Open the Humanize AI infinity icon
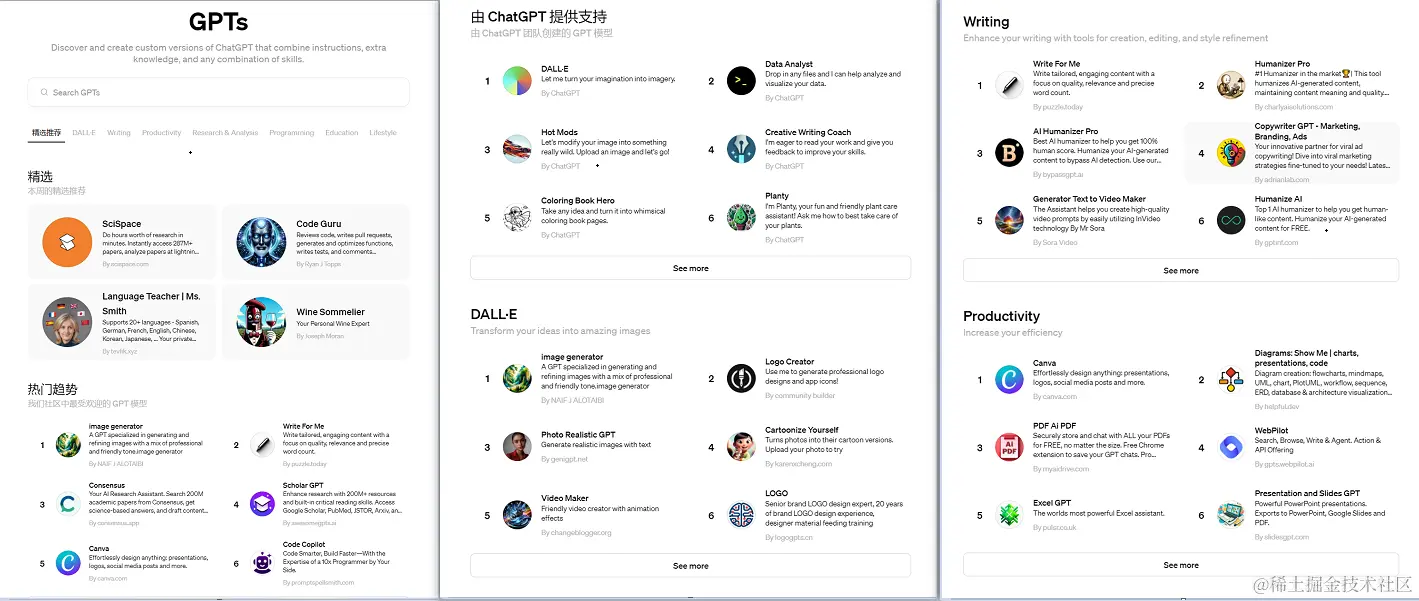1419x601 pixels. (x=1231, y=220)
